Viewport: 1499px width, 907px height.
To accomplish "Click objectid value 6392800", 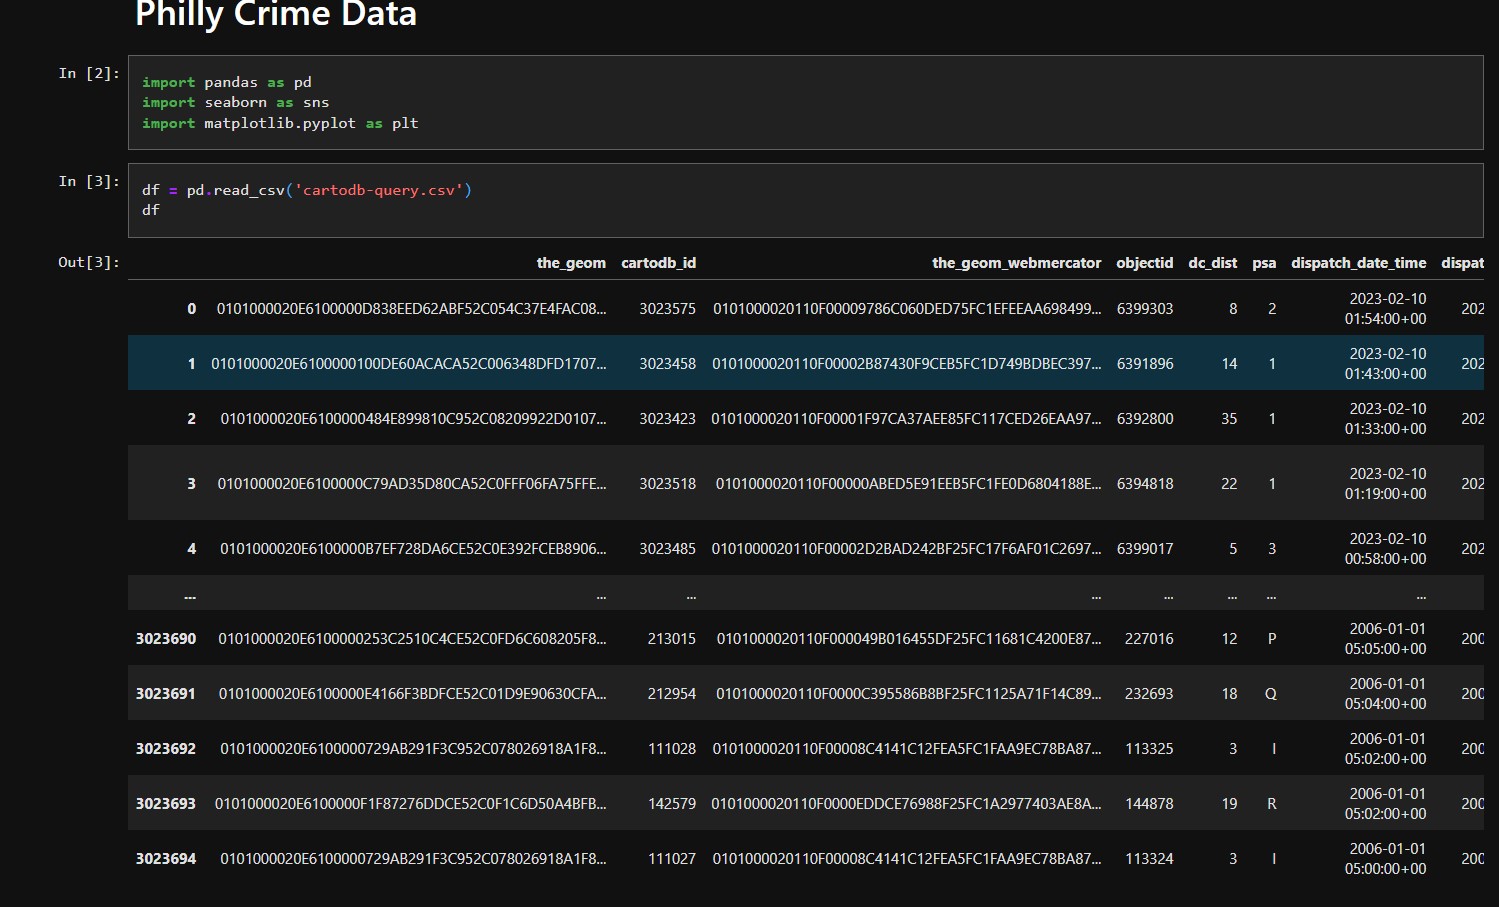I will (1145, 419).
